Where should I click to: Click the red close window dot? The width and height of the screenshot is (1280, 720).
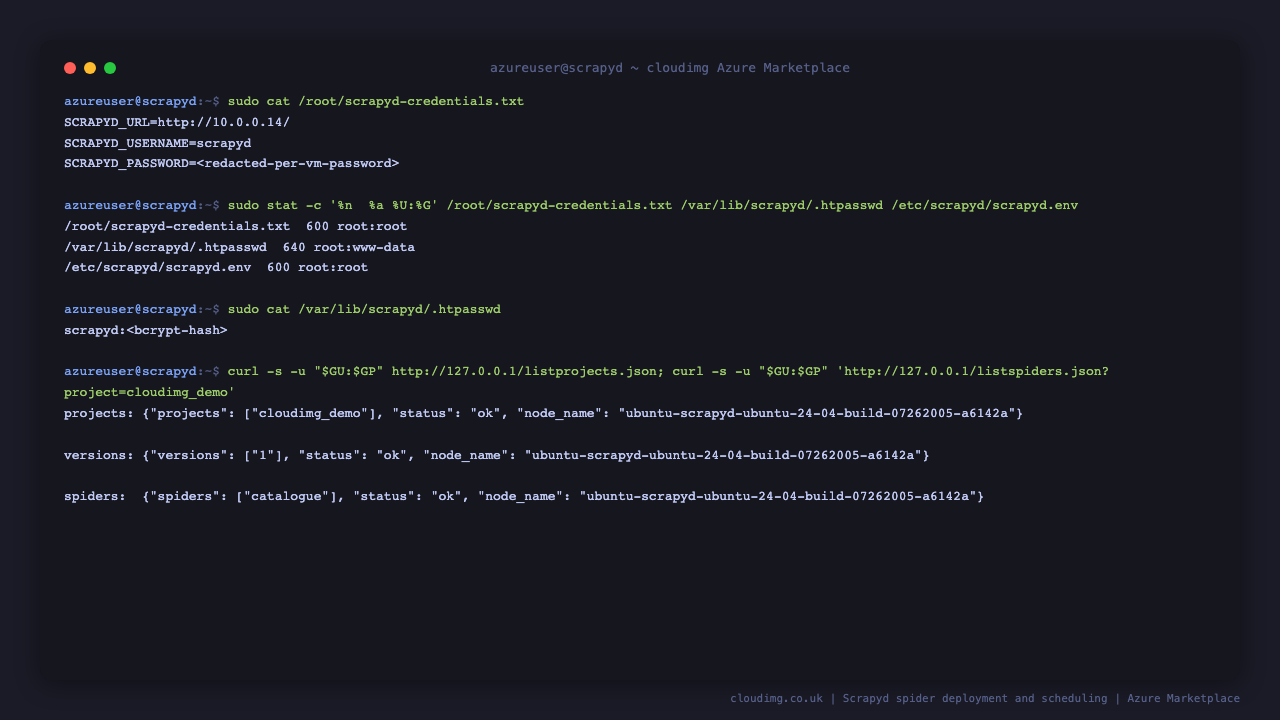[70, 68]
